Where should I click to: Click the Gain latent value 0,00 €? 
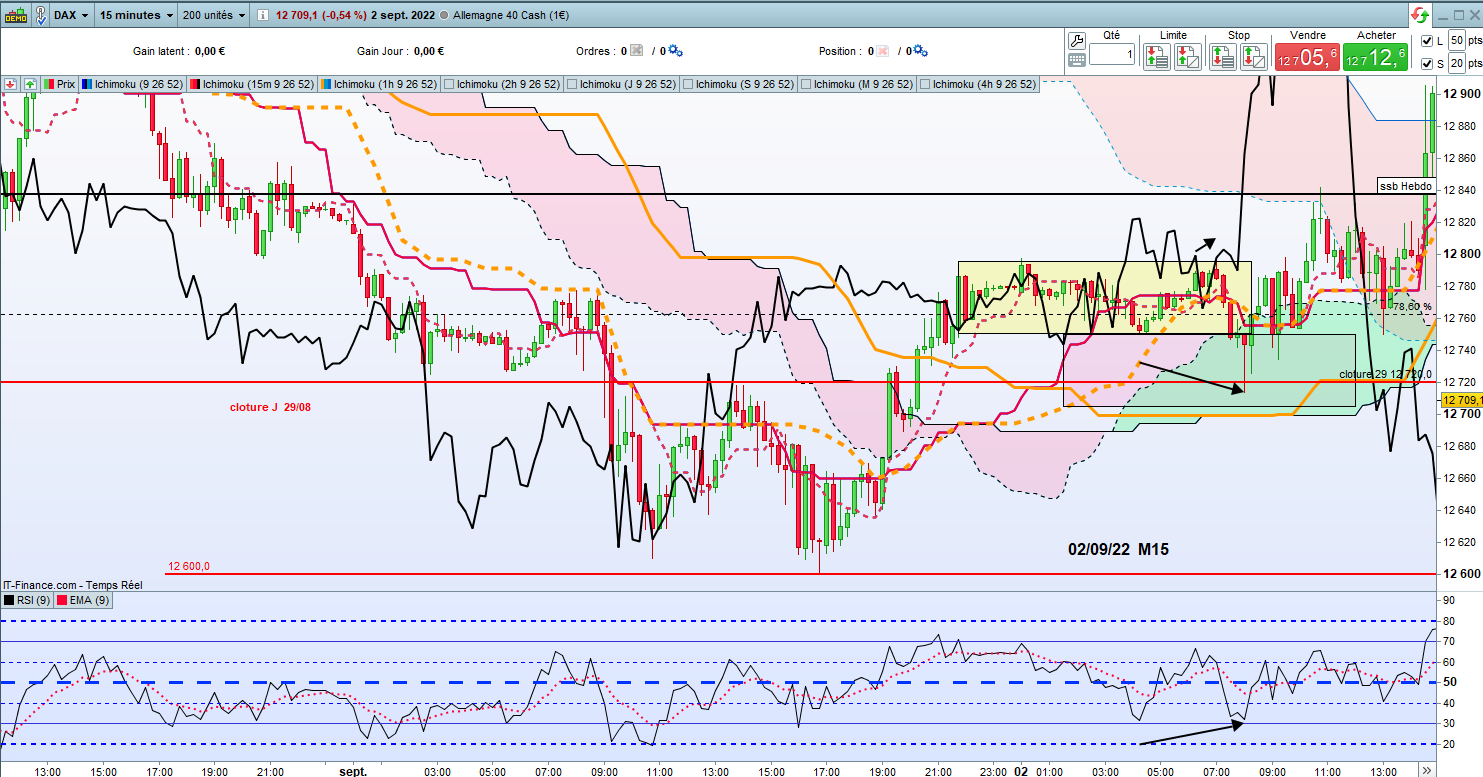pyautogui.click(x=212, y=51)
